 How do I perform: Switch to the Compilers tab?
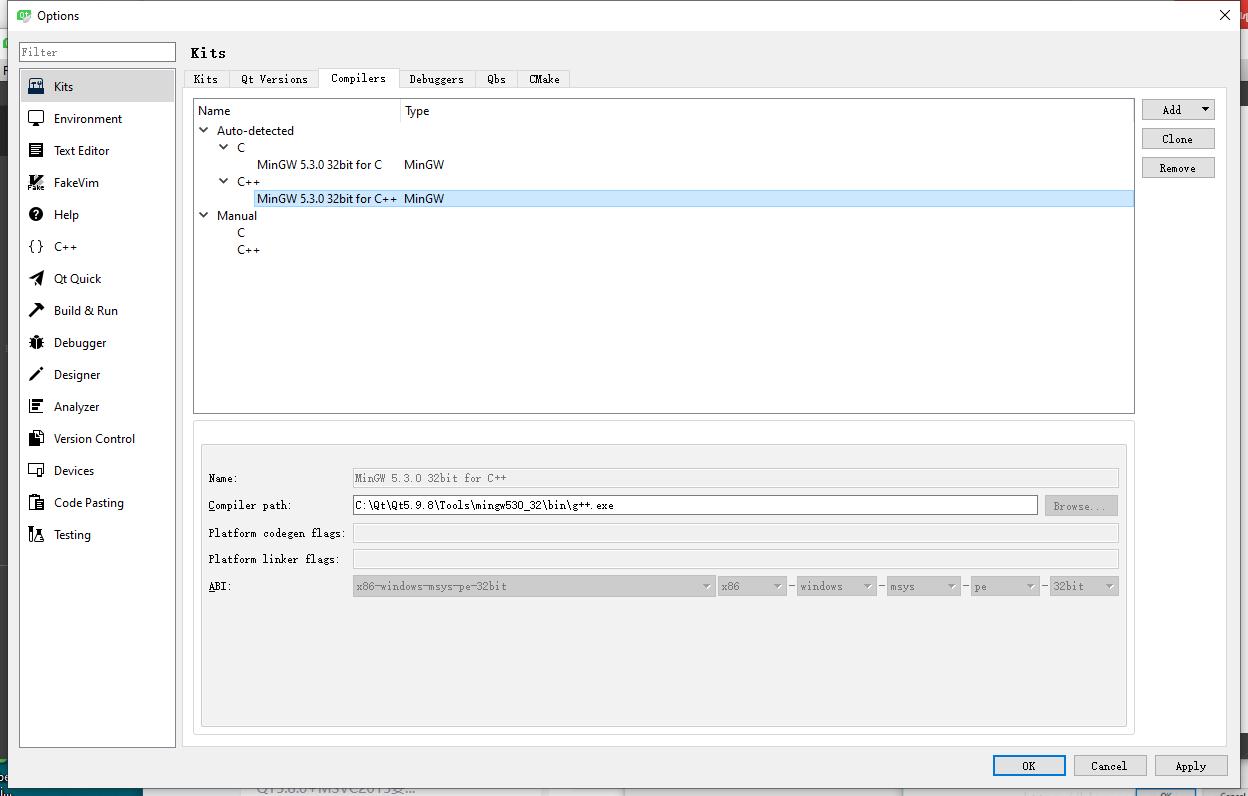(358, 78)
